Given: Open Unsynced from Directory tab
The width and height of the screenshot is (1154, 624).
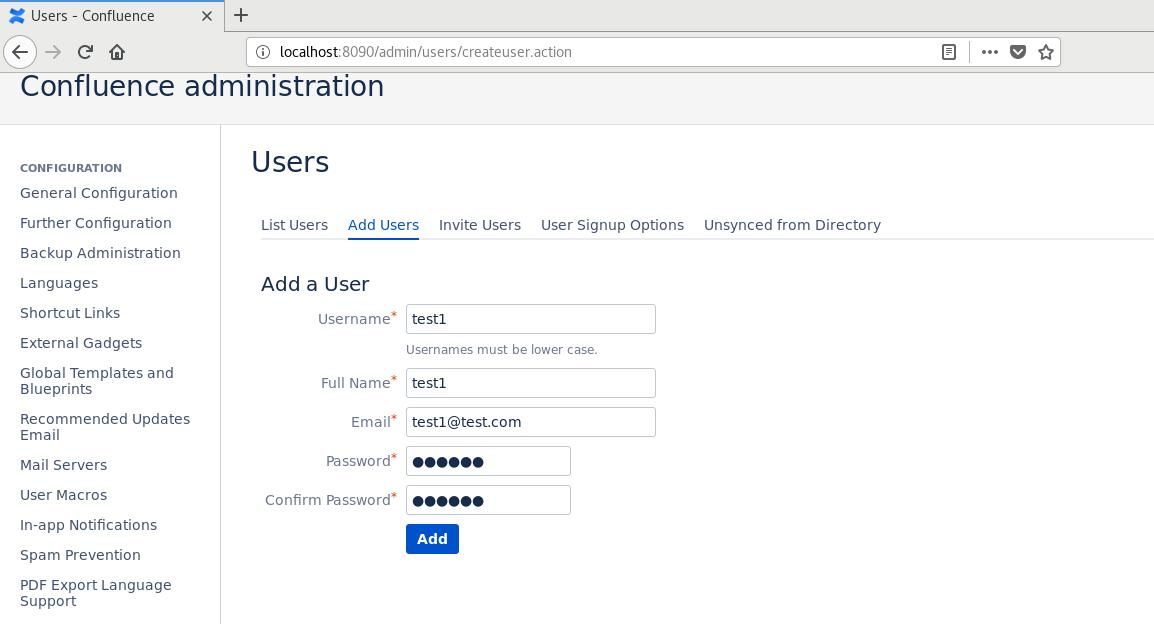Looking at the screenshot, I should point(792,225).
